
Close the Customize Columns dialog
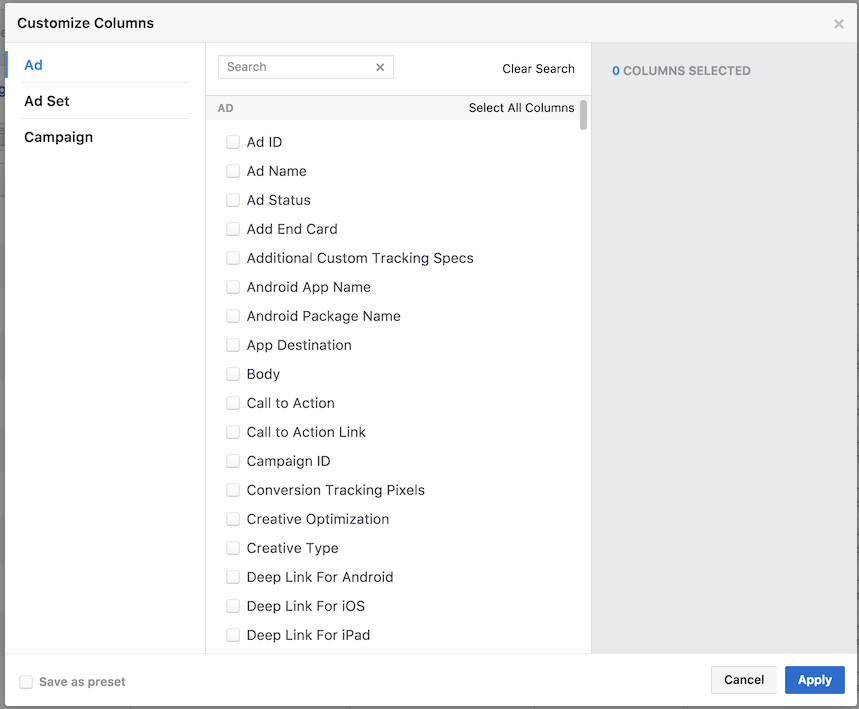[x=838, y=24]
